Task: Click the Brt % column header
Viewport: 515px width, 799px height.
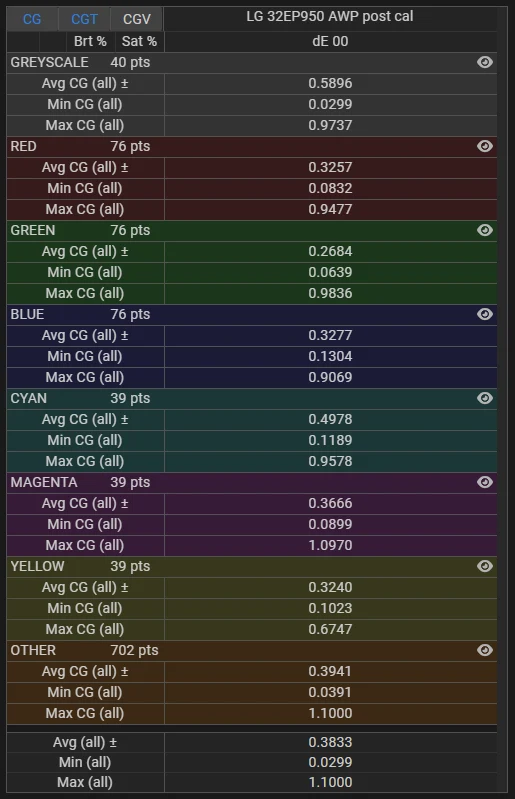Action: coord(90,41)
